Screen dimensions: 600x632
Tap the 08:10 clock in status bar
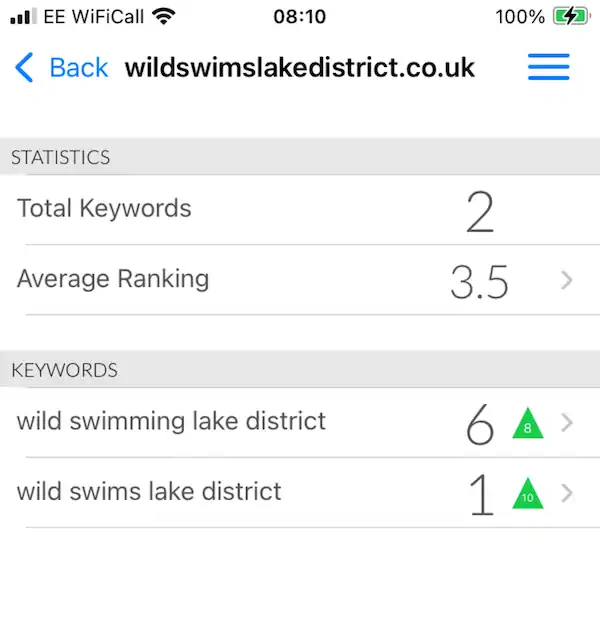tap(299, 17)
